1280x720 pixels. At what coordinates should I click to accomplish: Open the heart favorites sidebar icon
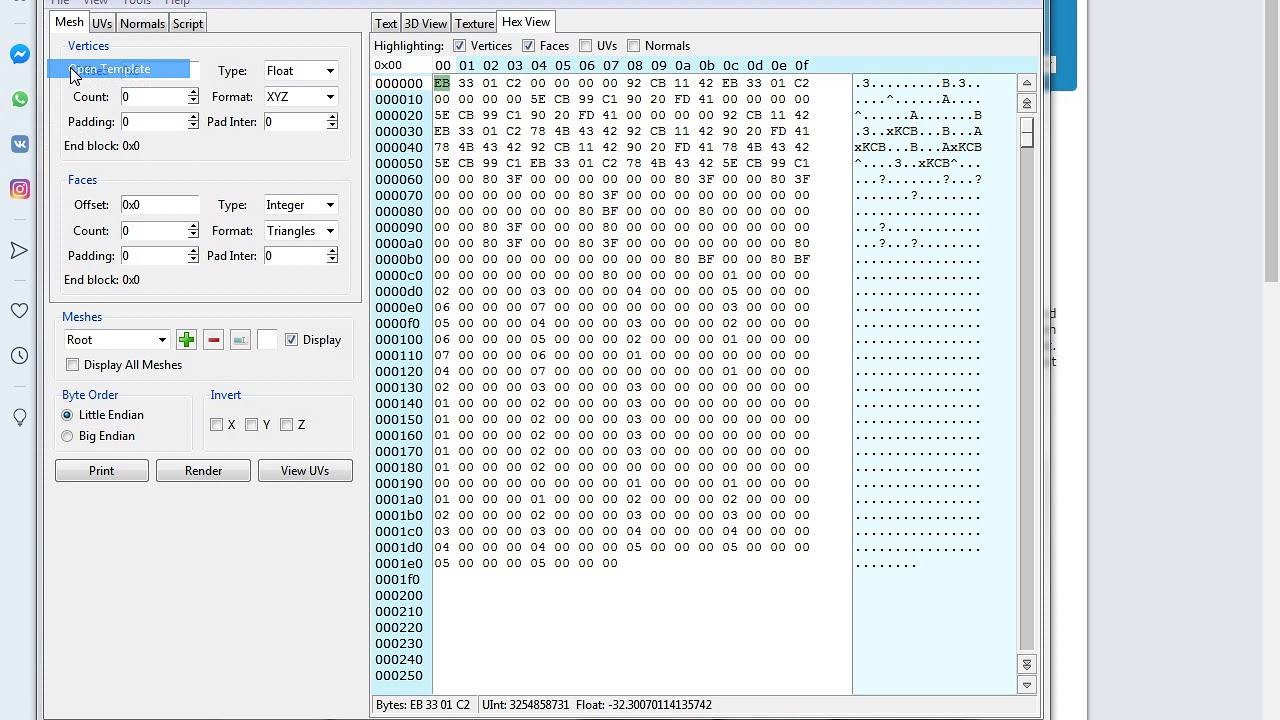pos(20,311)
